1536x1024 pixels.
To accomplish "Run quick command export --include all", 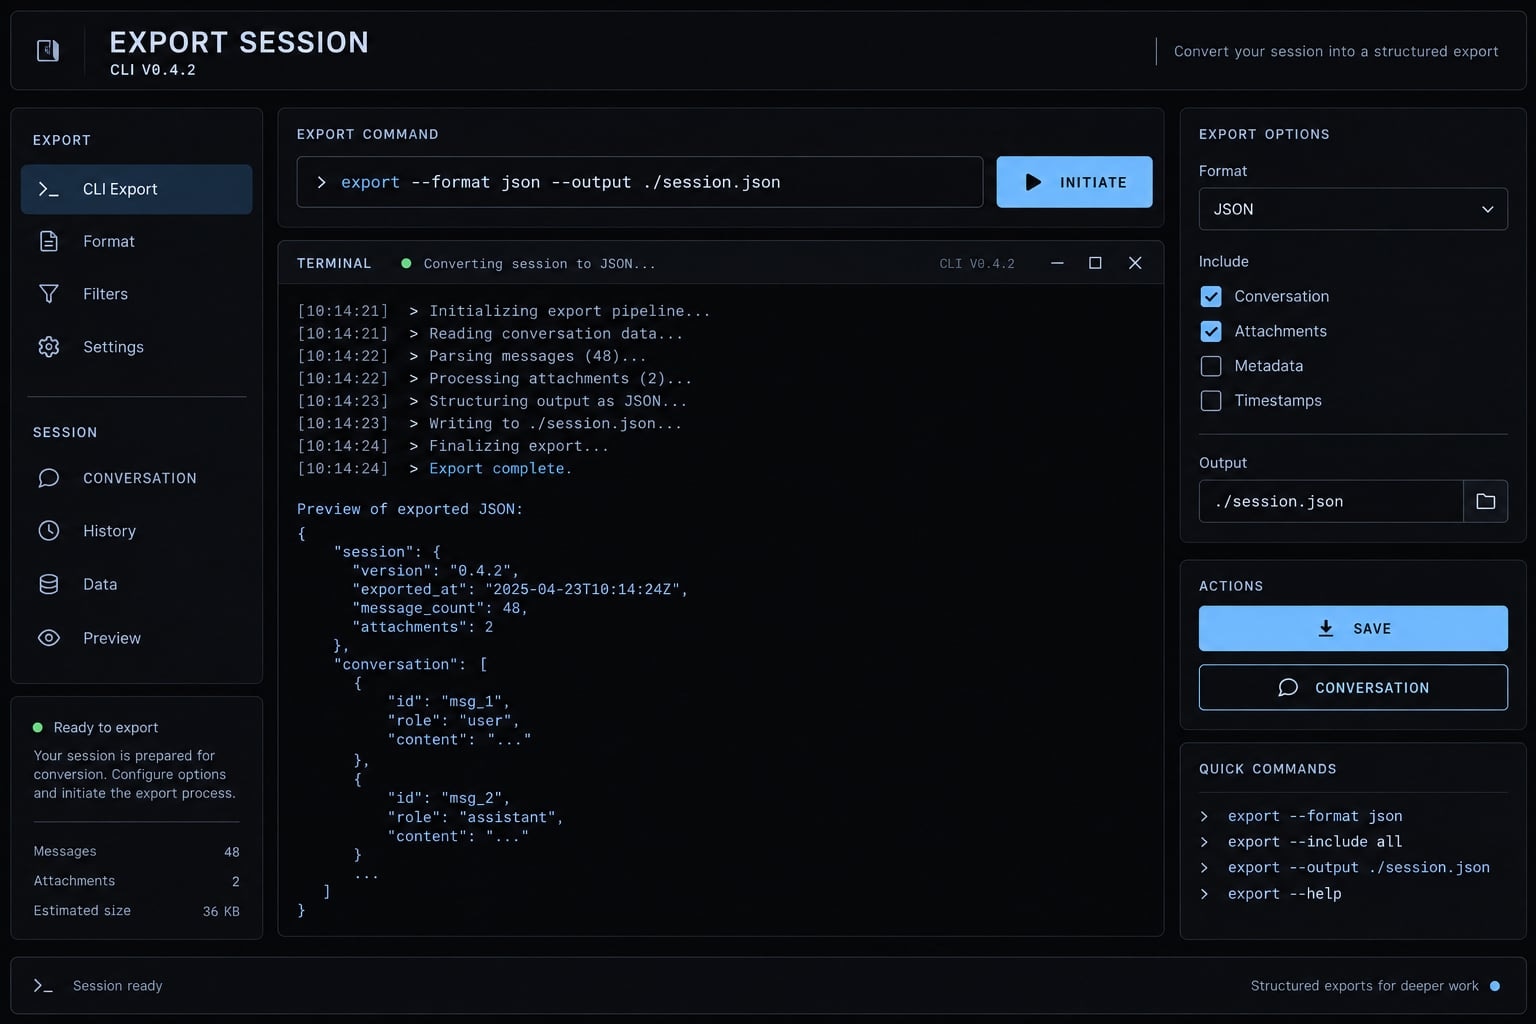I will (x=1315, y=842).
